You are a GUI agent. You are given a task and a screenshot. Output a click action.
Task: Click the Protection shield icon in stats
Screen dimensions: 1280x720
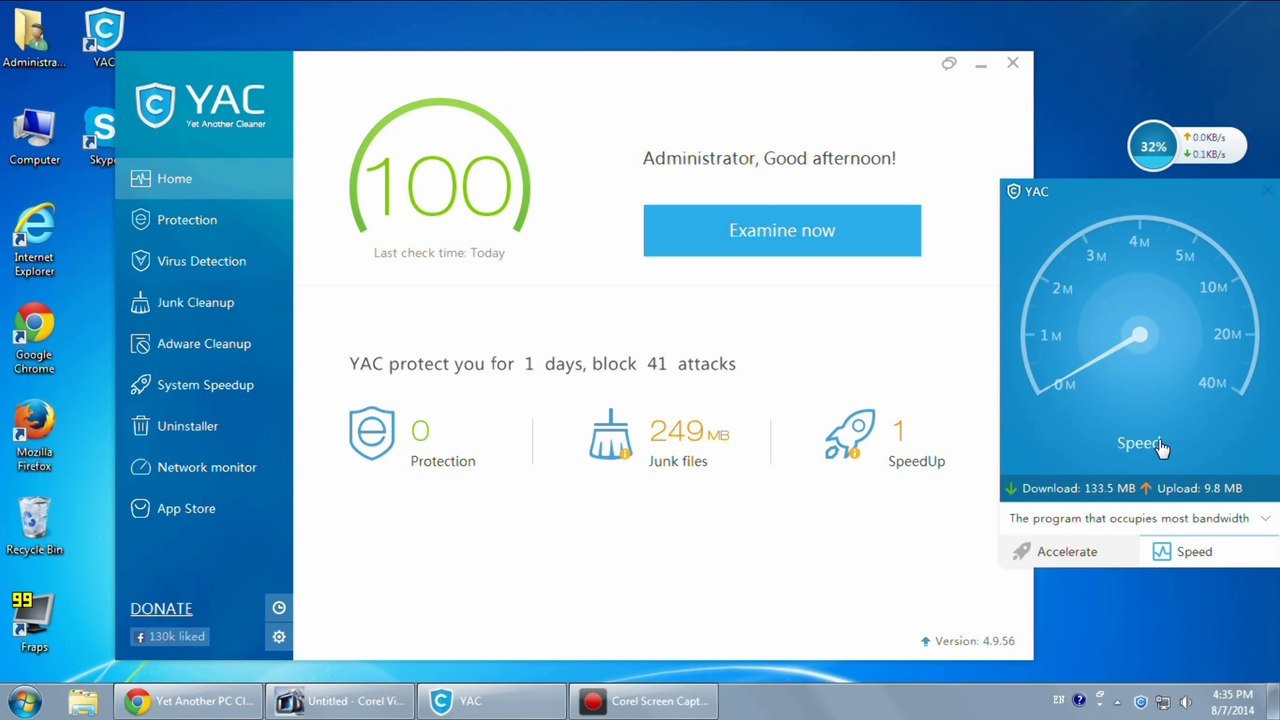click(x=372, y=434)
